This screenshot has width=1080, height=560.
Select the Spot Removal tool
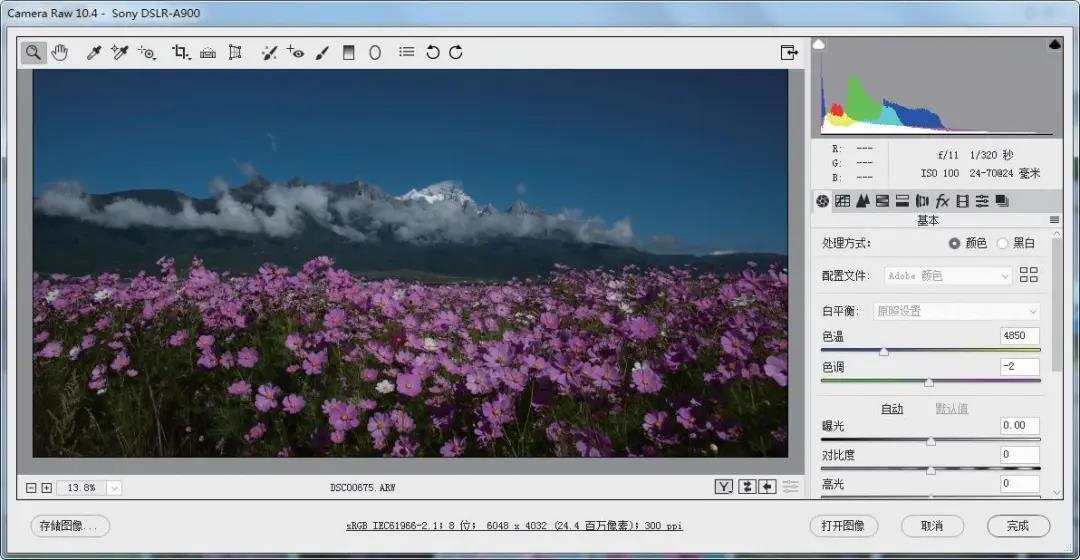(x=269, y=52)
